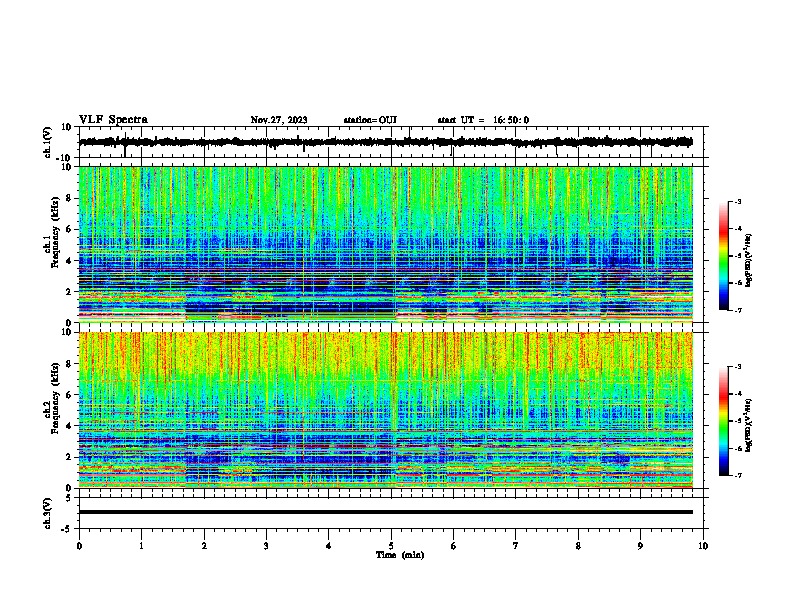This screenshot has width=792, height=612.
Task: Click the "VLF Spectra" title text
Action: [113, 120]
